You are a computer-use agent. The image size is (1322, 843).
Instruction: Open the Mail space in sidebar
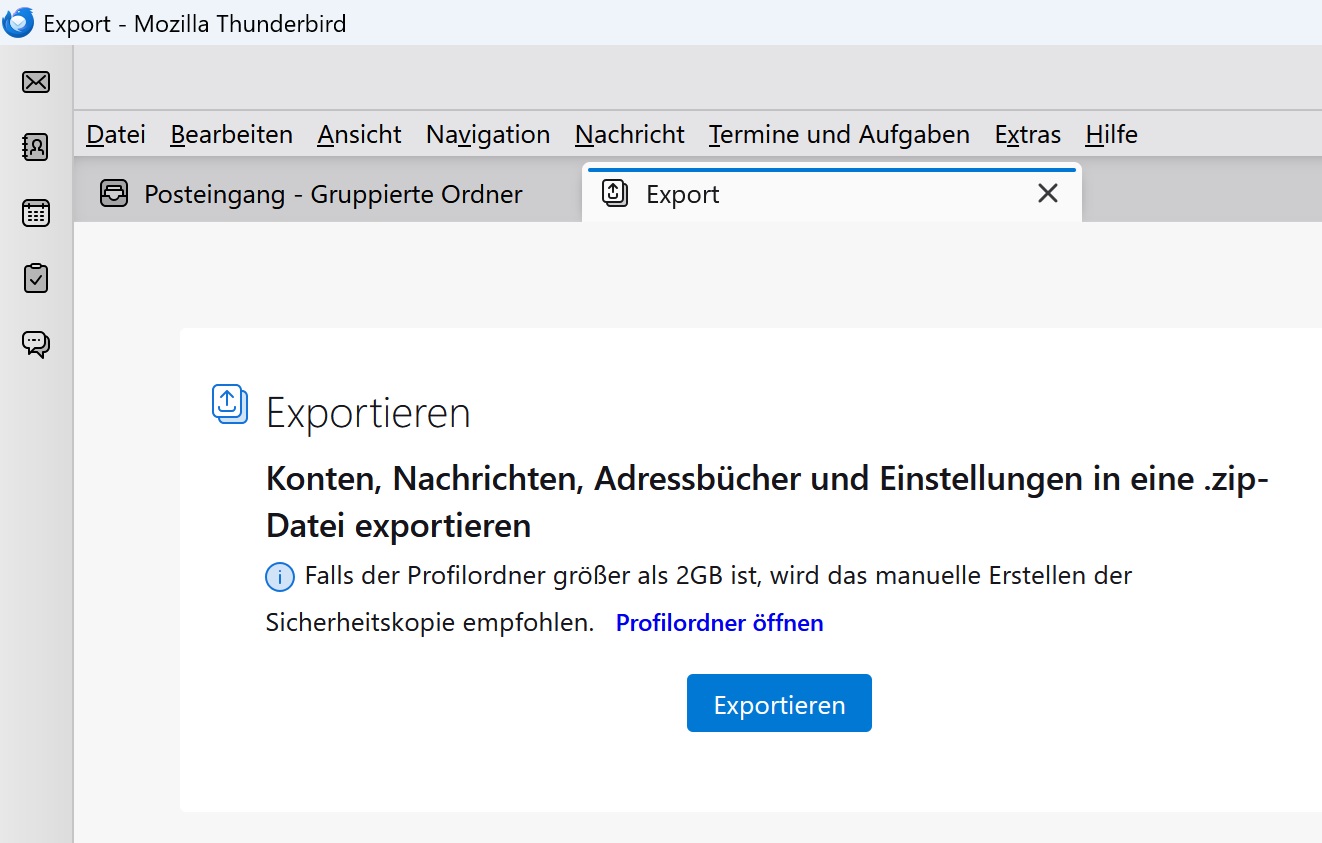(x=36, y=82)
